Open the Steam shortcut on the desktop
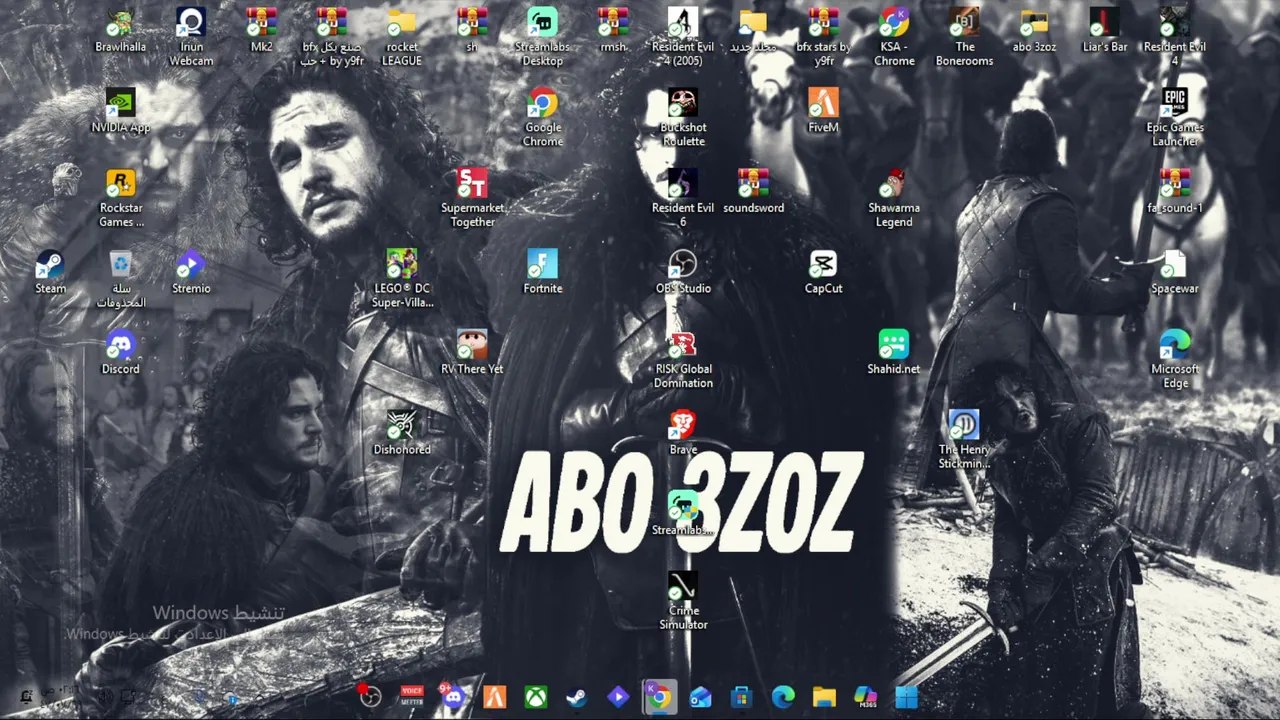Image resolution: width=1280 pixels, height=720 pixels. [x=50, y=272]
